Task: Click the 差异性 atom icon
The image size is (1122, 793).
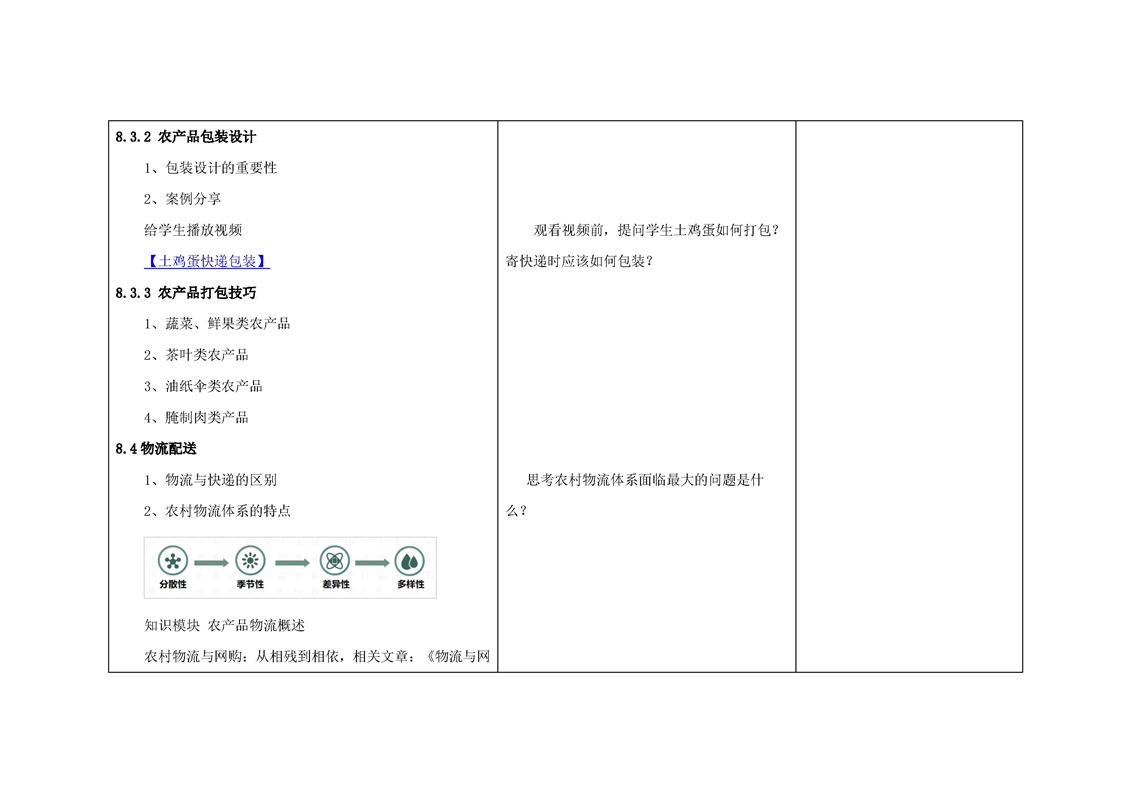Action: tap(334, 561)
